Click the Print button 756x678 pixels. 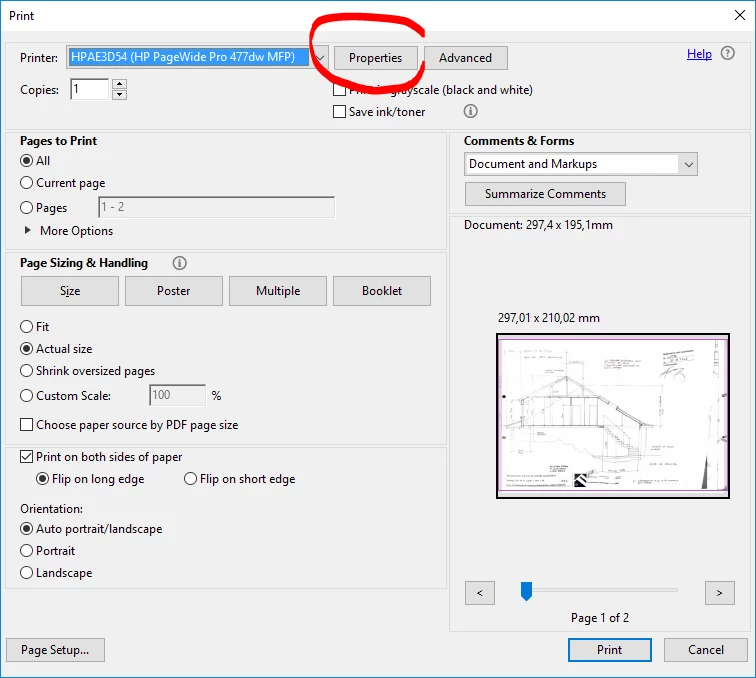(609, 650)
